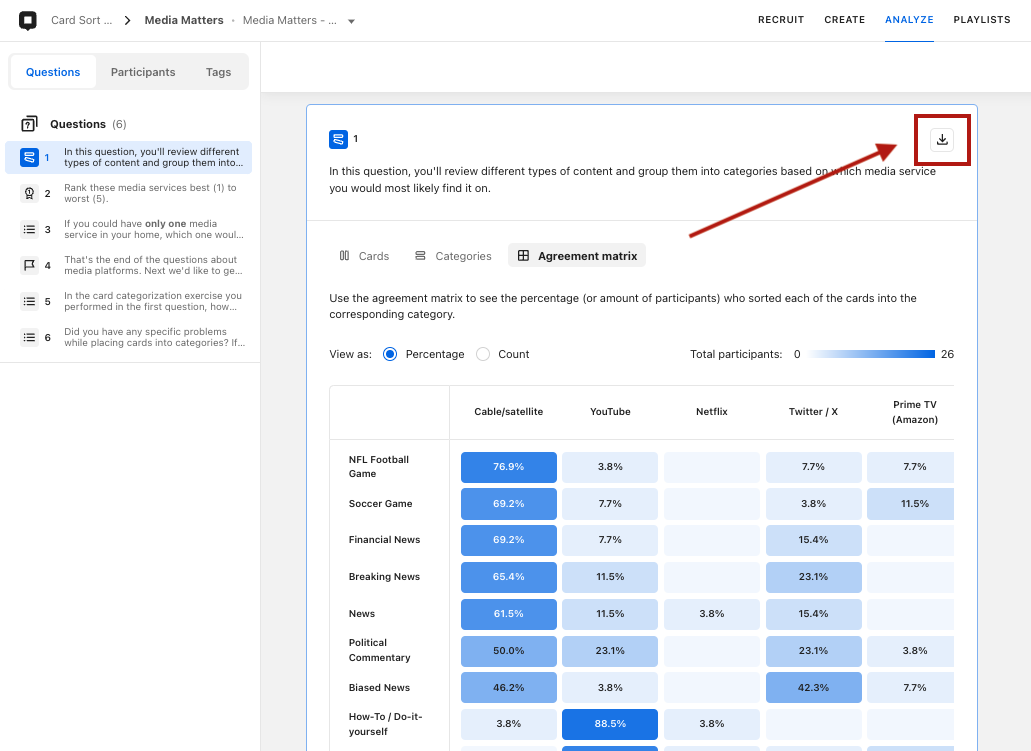Open question 4 end of the questions
Viewport: 1031px width, 751px height.
tap(128, 265)
